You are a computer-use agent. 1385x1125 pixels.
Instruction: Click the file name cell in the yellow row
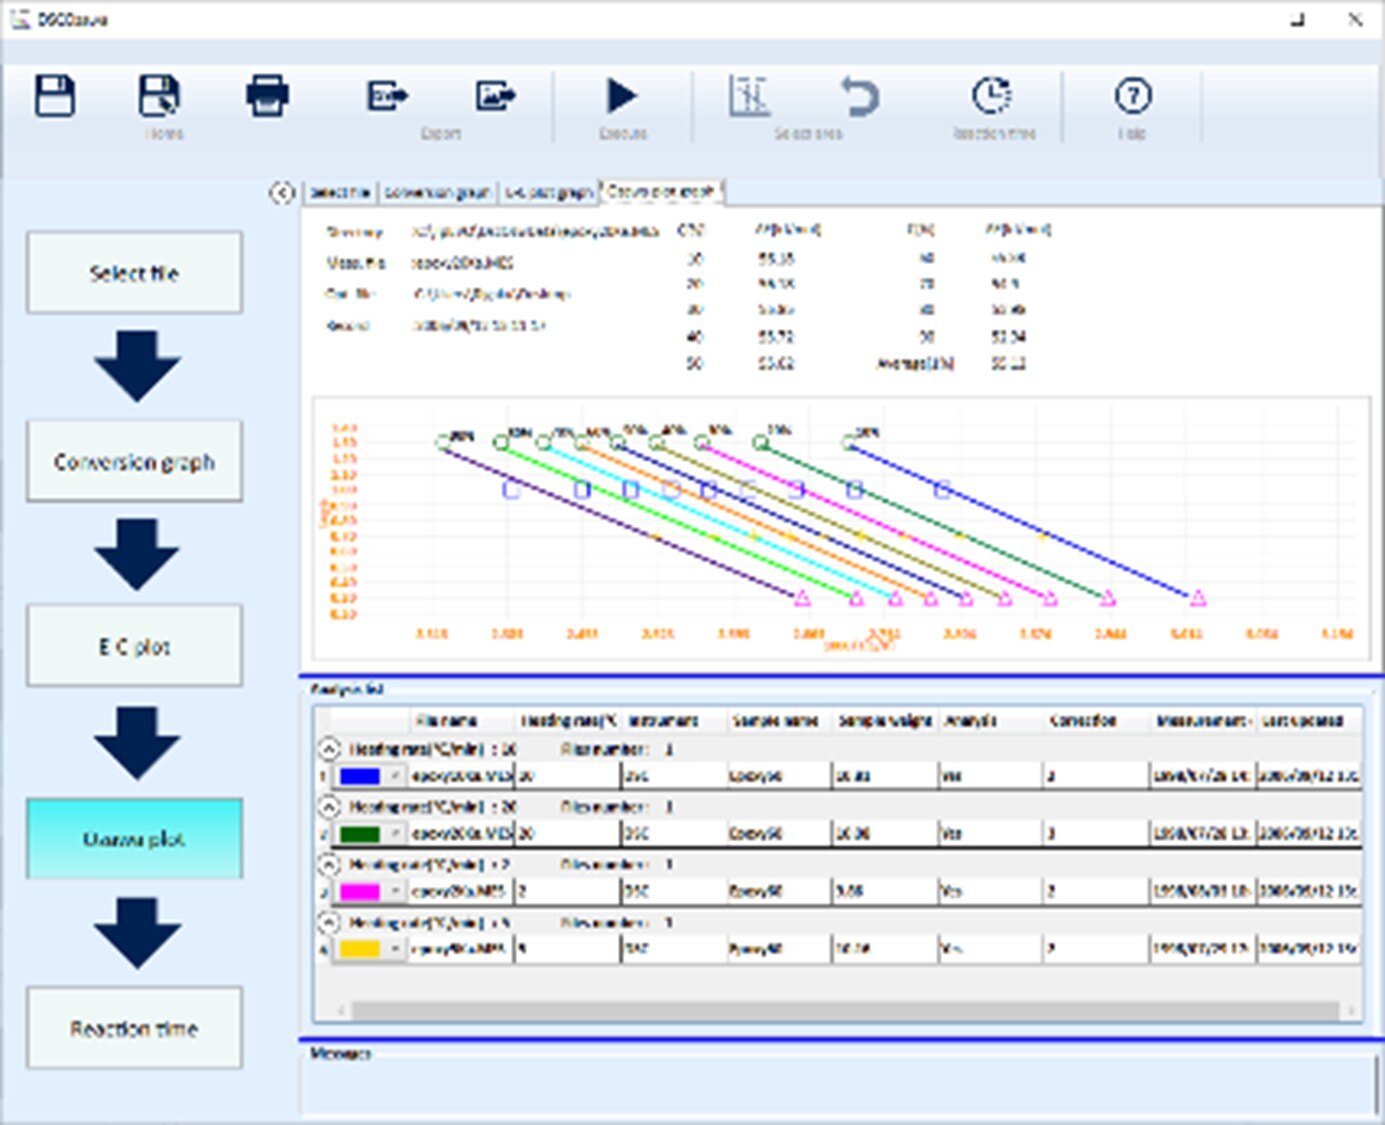[x=462, y=949]
